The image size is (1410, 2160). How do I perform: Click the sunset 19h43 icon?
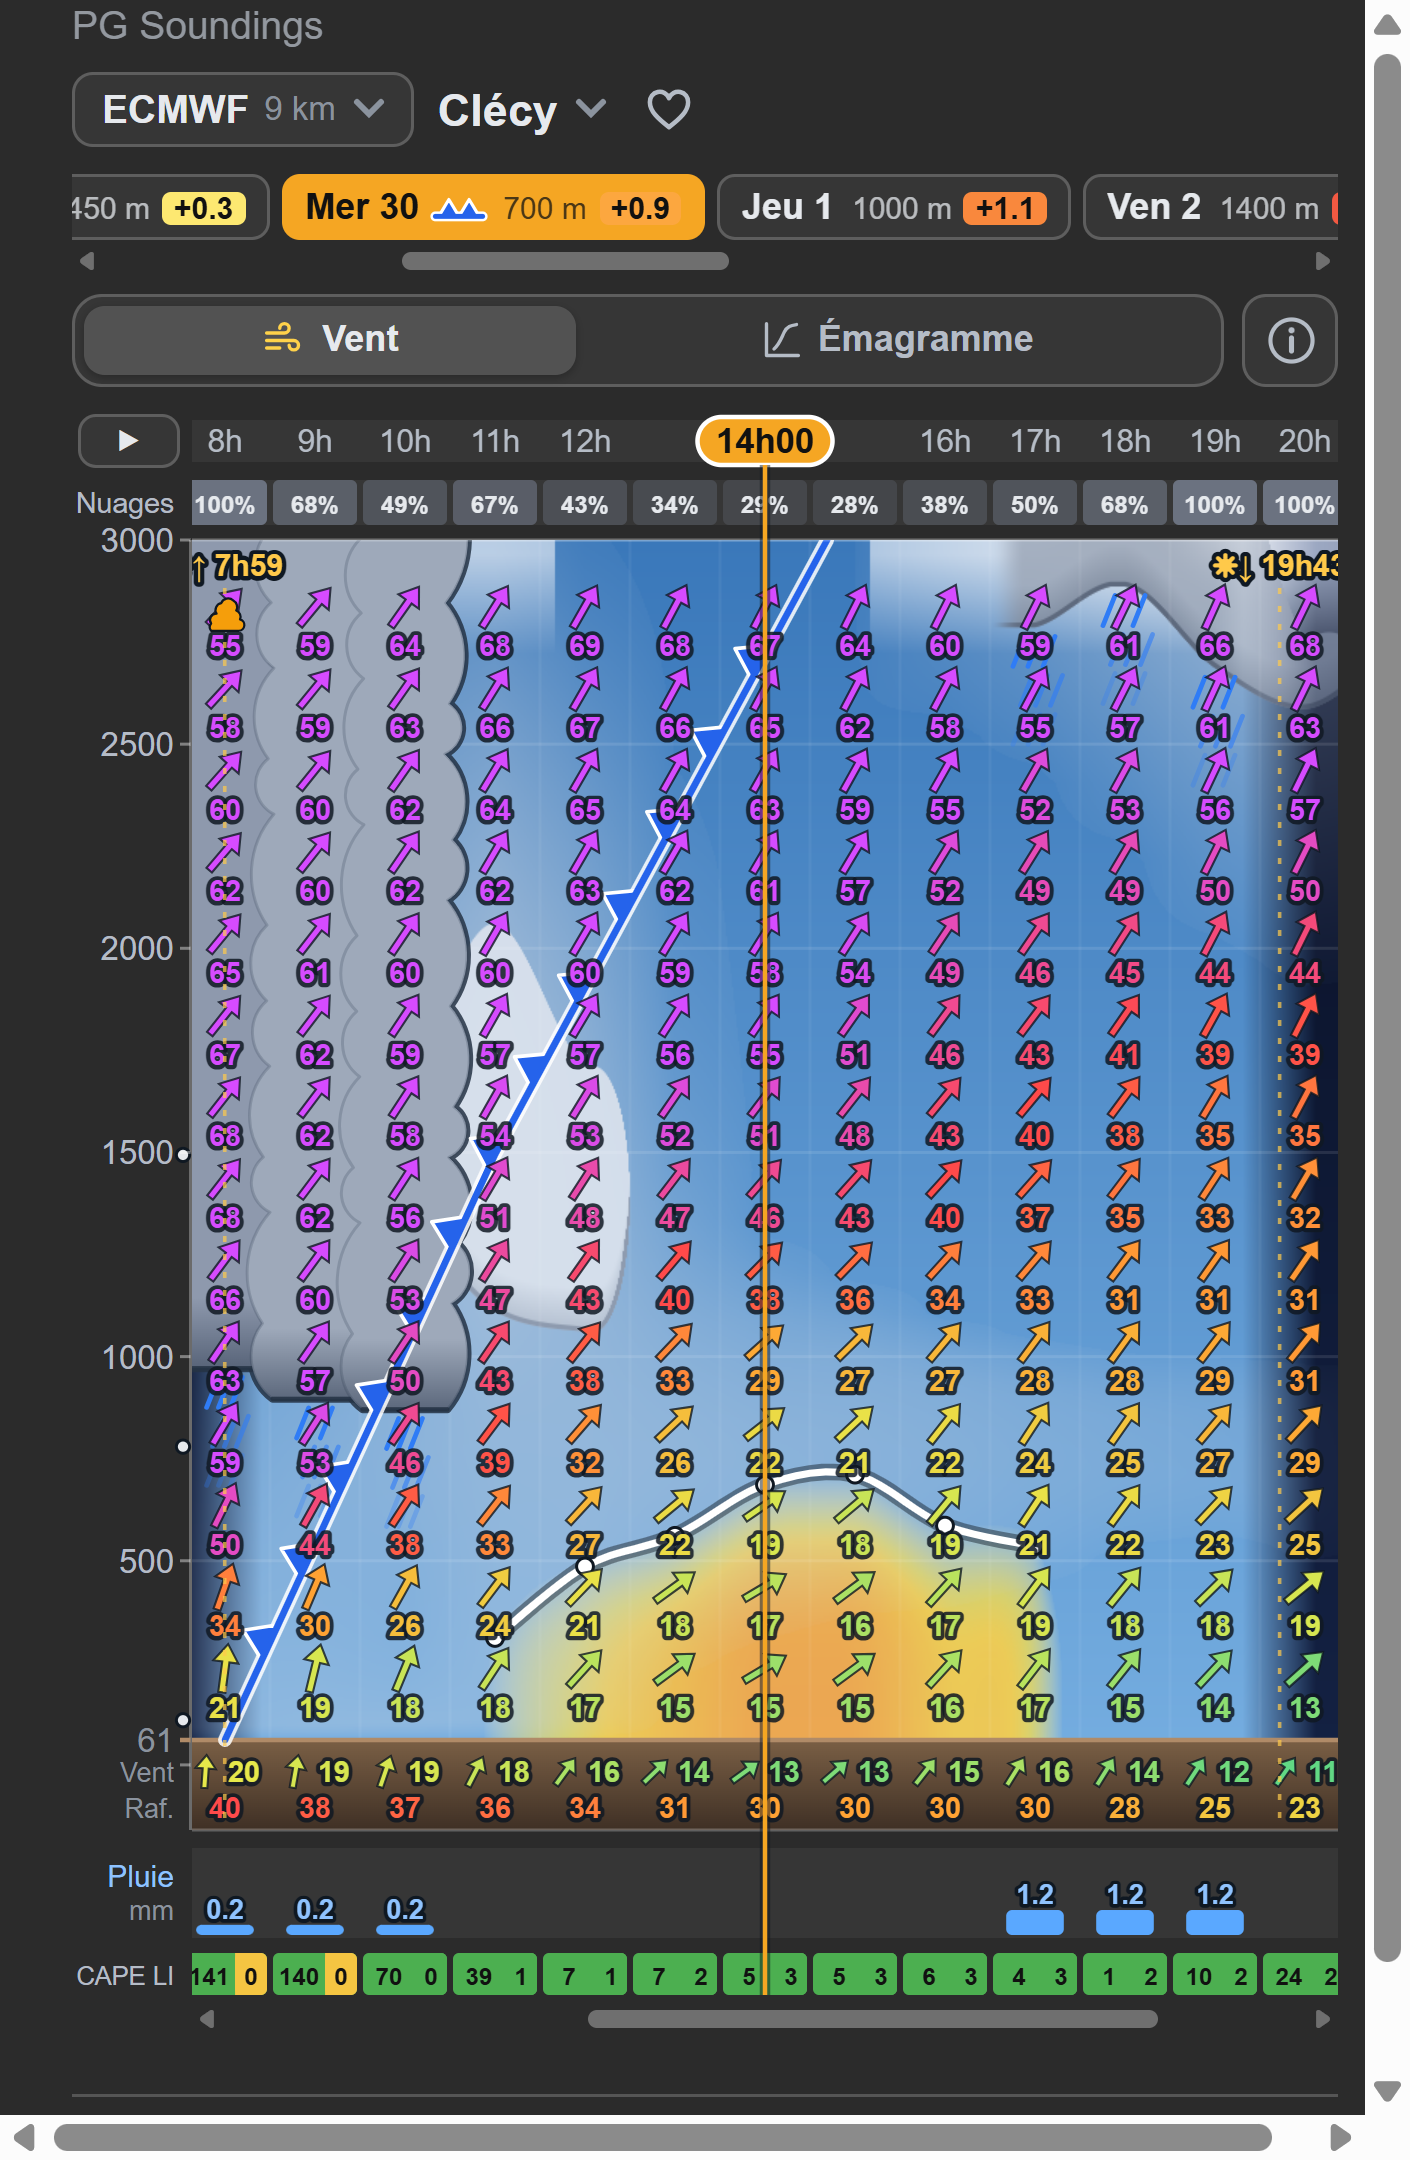pos(1274,567)
